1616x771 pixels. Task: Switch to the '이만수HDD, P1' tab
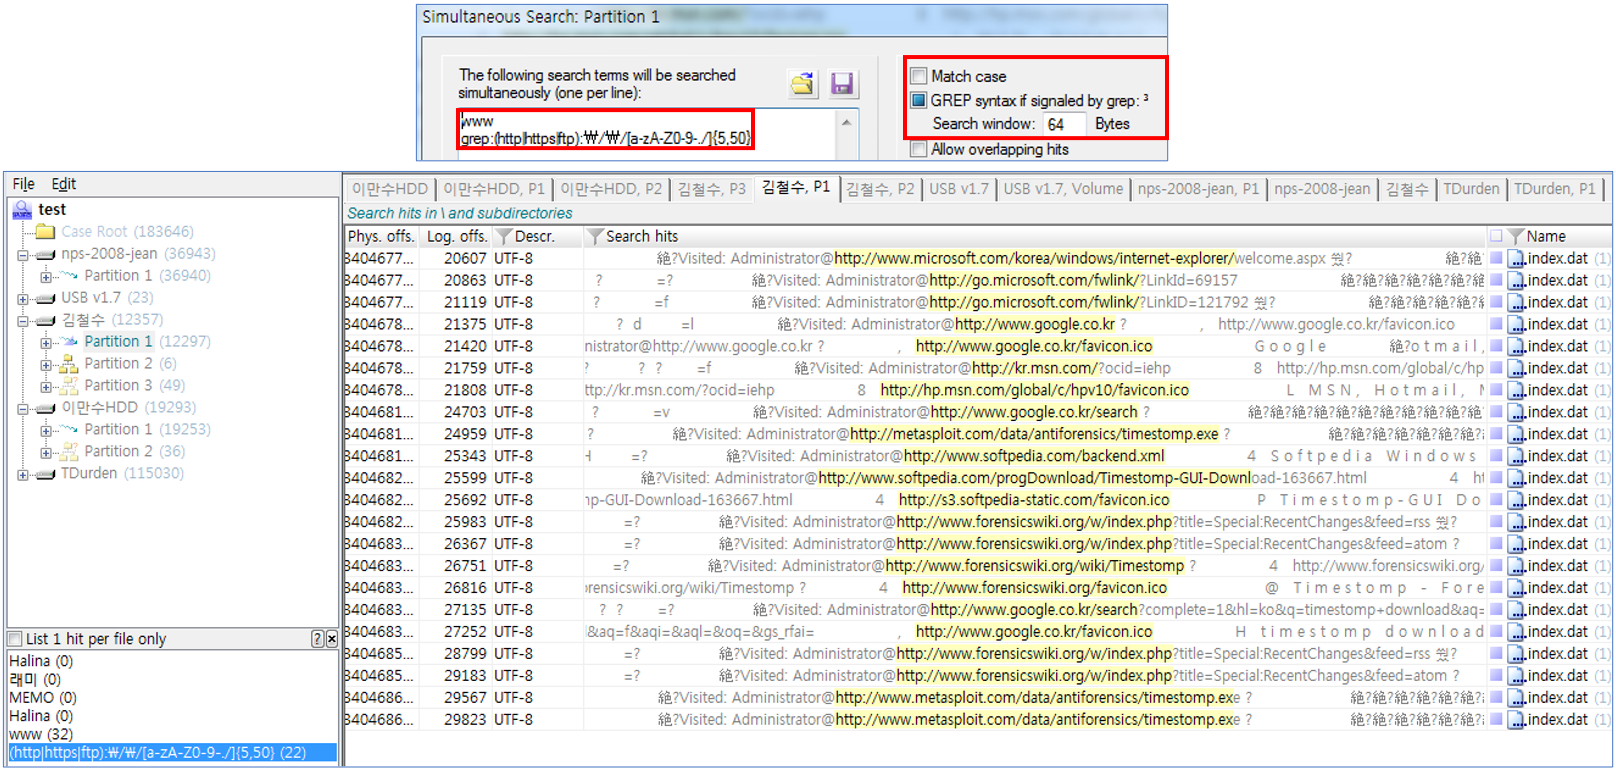pyautogui.click(x=494, y=189)
